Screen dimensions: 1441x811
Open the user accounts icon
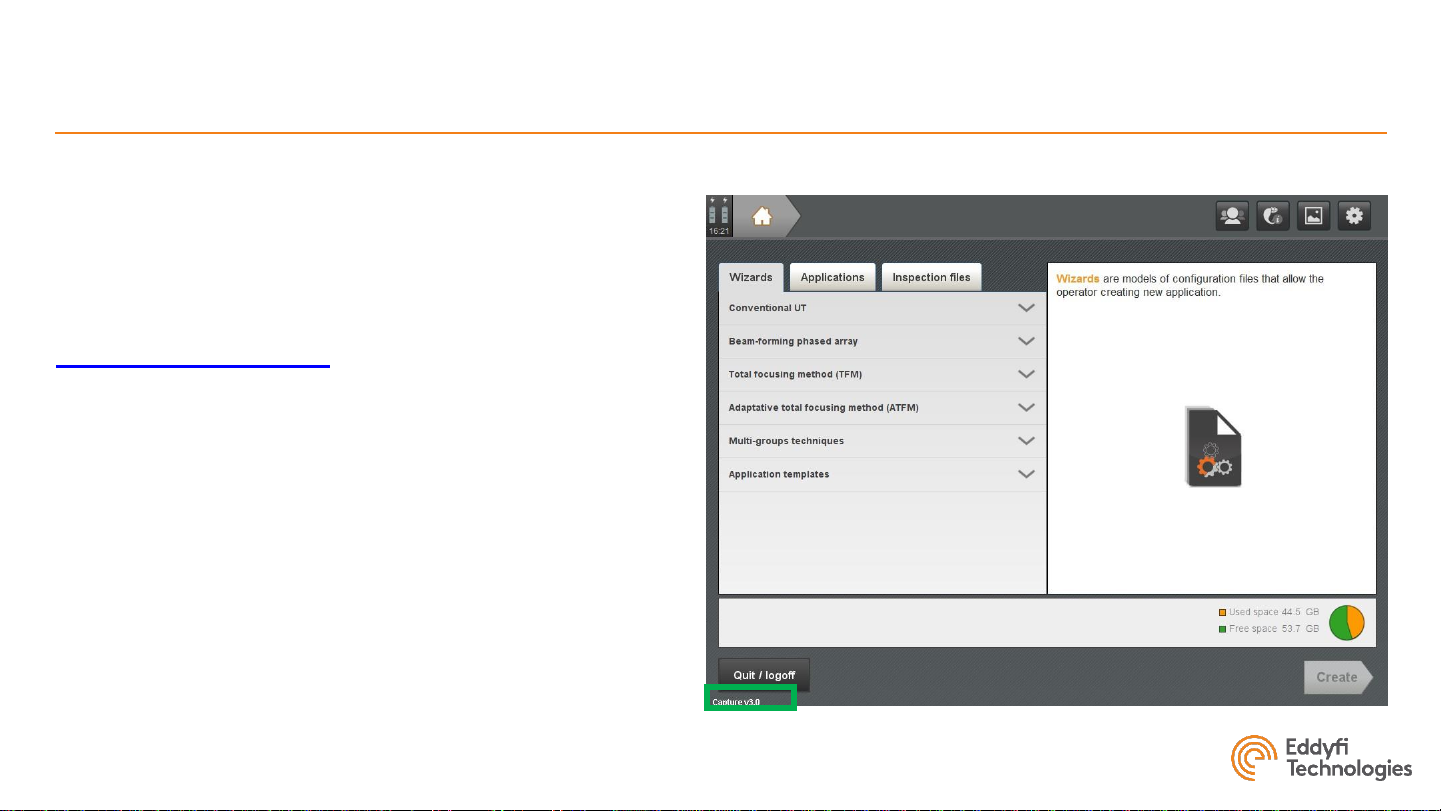[1232, 216]
